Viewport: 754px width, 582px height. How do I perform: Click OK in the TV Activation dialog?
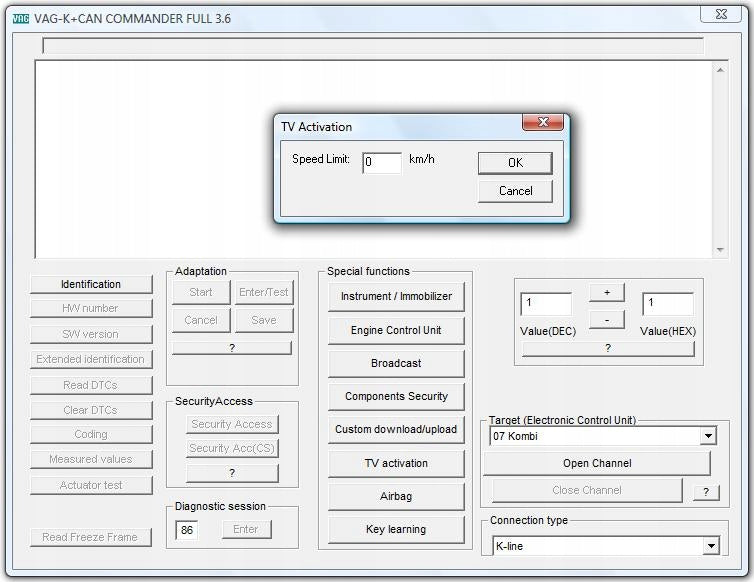coord(515,163)
